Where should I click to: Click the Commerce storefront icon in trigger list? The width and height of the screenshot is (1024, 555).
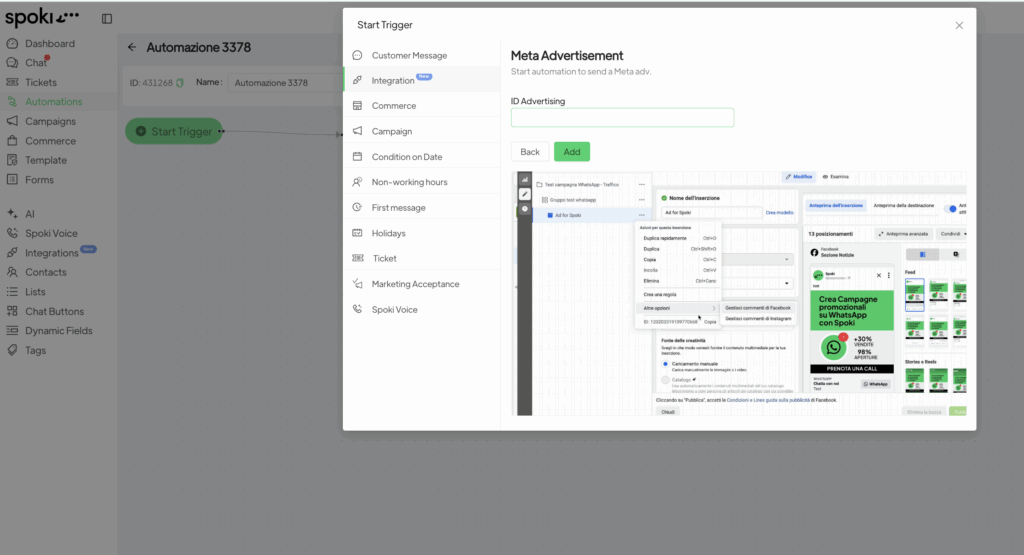(x=358, y=106)
